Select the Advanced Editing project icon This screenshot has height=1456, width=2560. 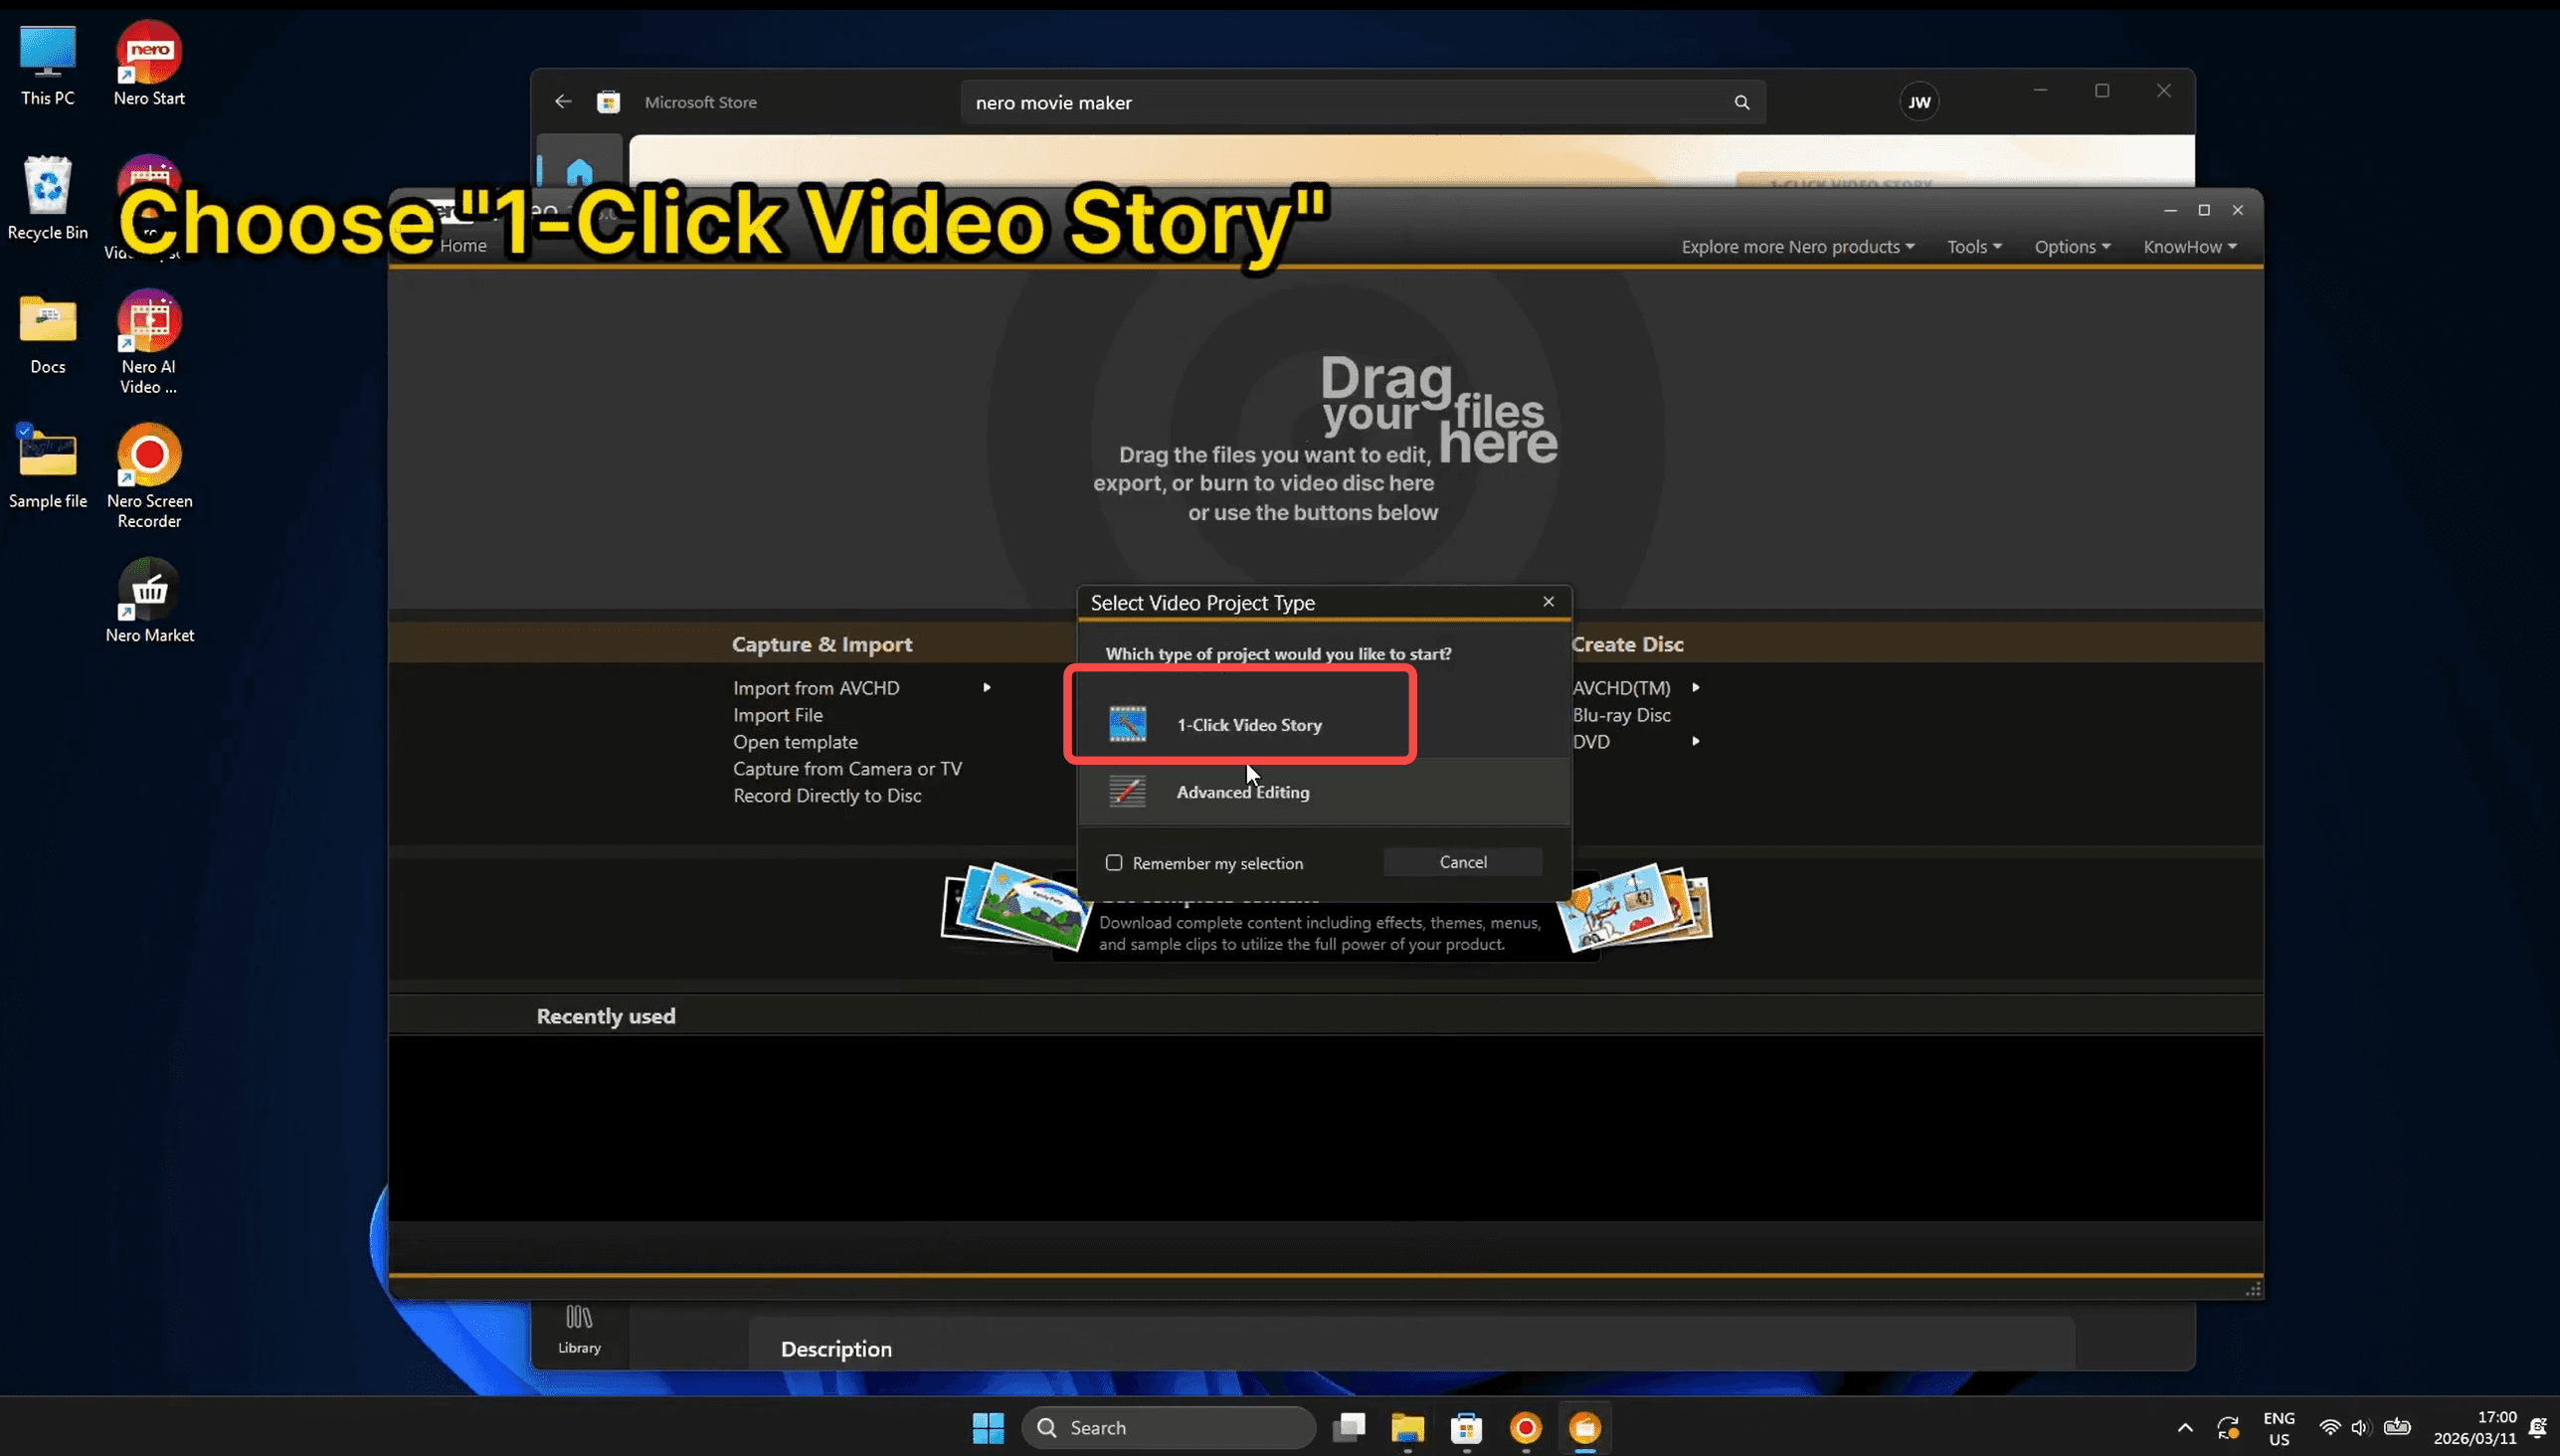(1127, 791)
